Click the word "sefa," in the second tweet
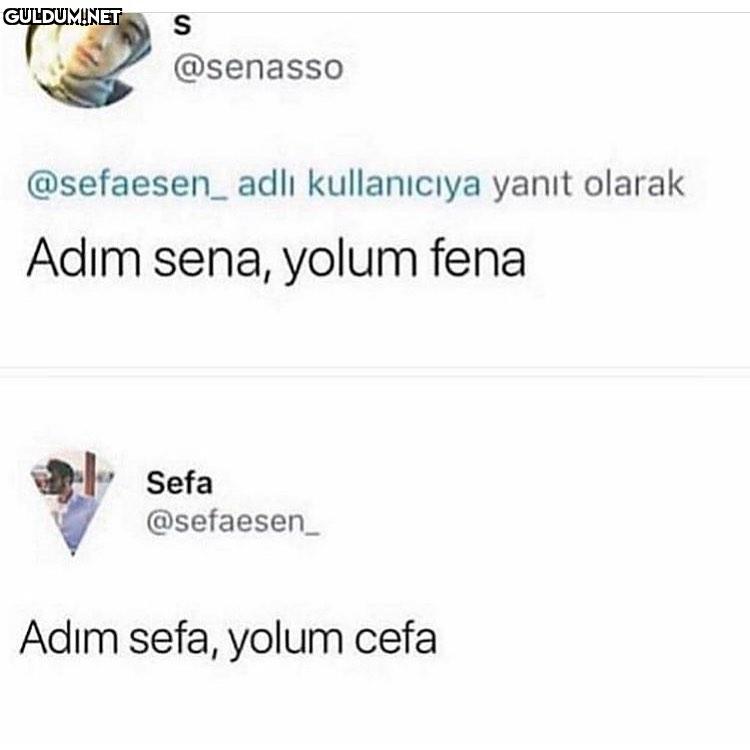 pos(170,638)
